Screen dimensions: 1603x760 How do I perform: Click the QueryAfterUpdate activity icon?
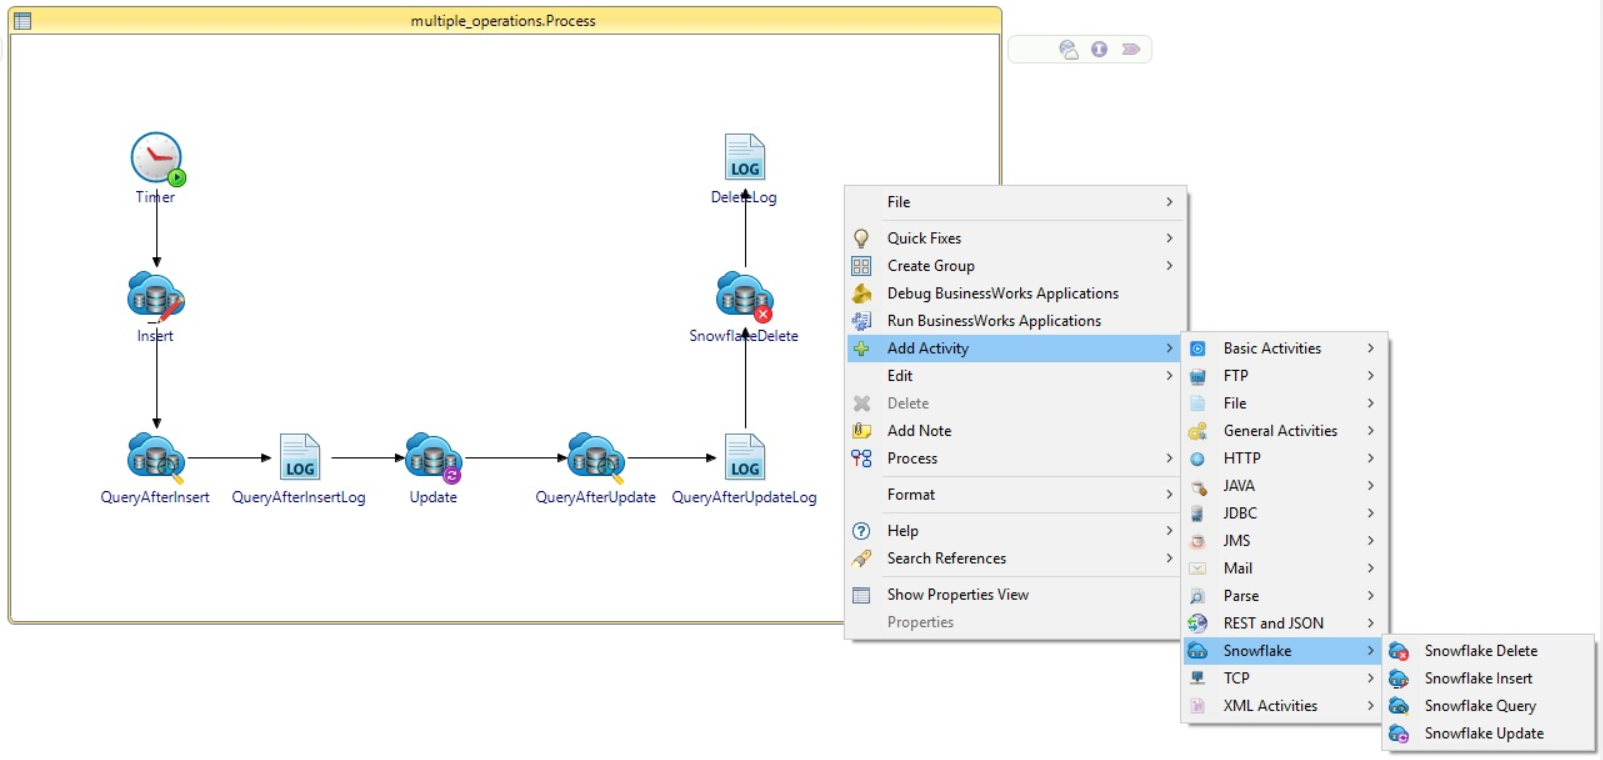point(595,458)
